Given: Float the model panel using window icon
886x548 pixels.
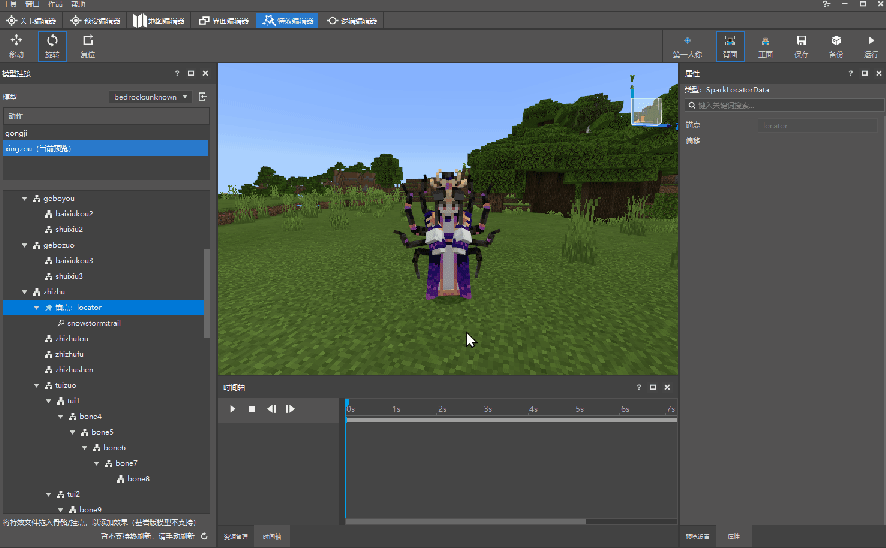Looking at the screenshot, I should (x=191, y=73).
